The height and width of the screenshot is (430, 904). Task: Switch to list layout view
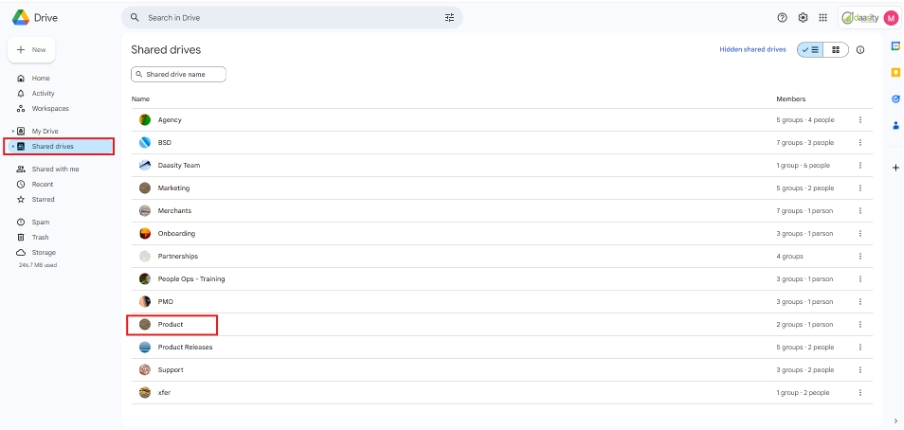(811, 50)
